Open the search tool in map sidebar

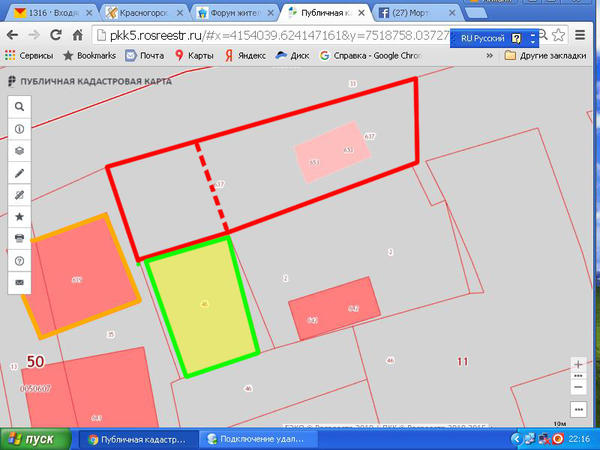(x=19, y=106)
